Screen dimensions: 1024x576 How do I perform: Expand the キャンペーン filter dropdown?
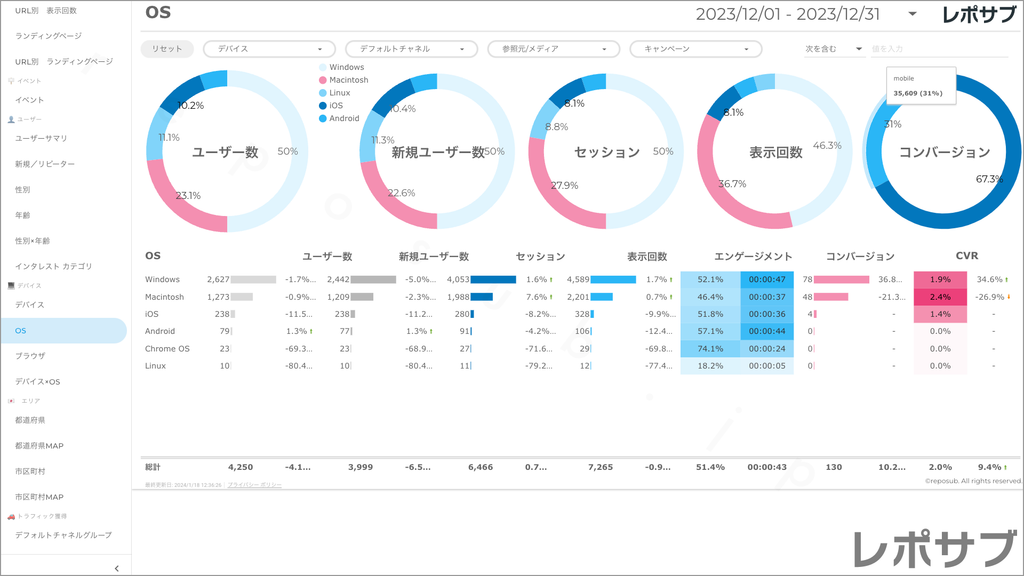[695, 49]
